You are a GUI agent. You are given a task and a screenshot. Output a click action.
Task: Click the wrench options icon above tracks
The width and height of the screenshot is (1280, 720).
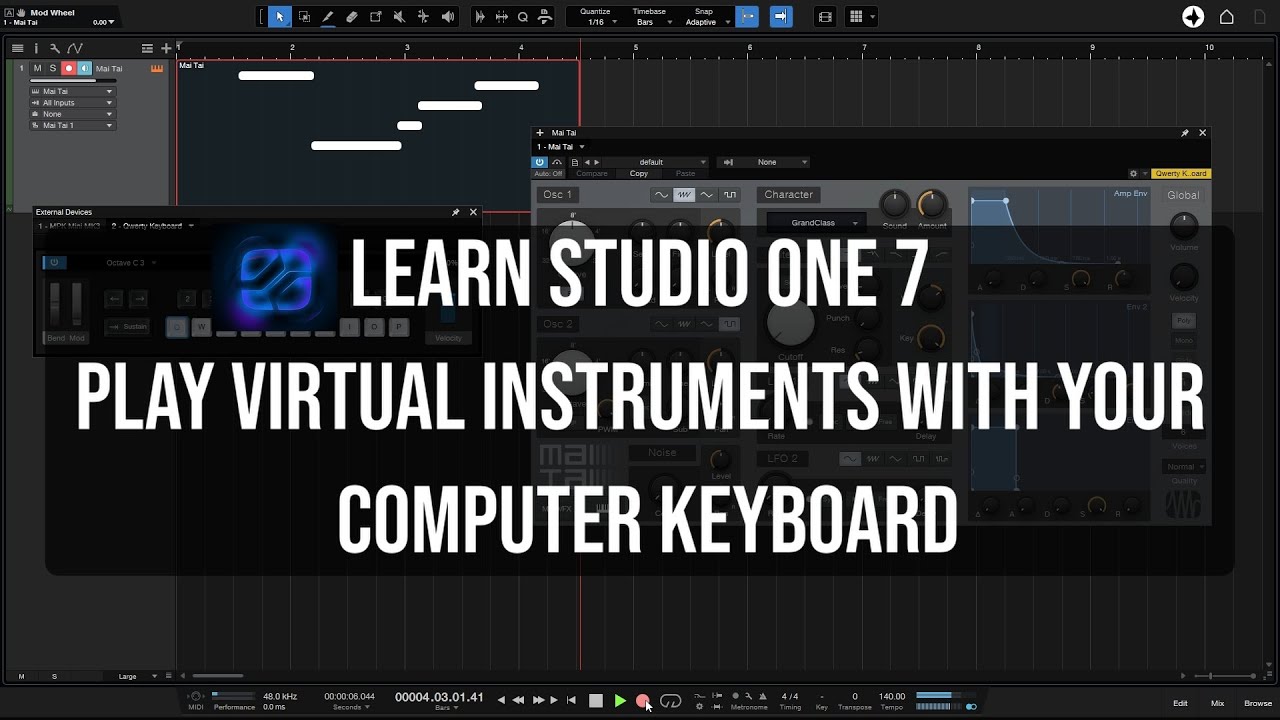pos(54,48)
